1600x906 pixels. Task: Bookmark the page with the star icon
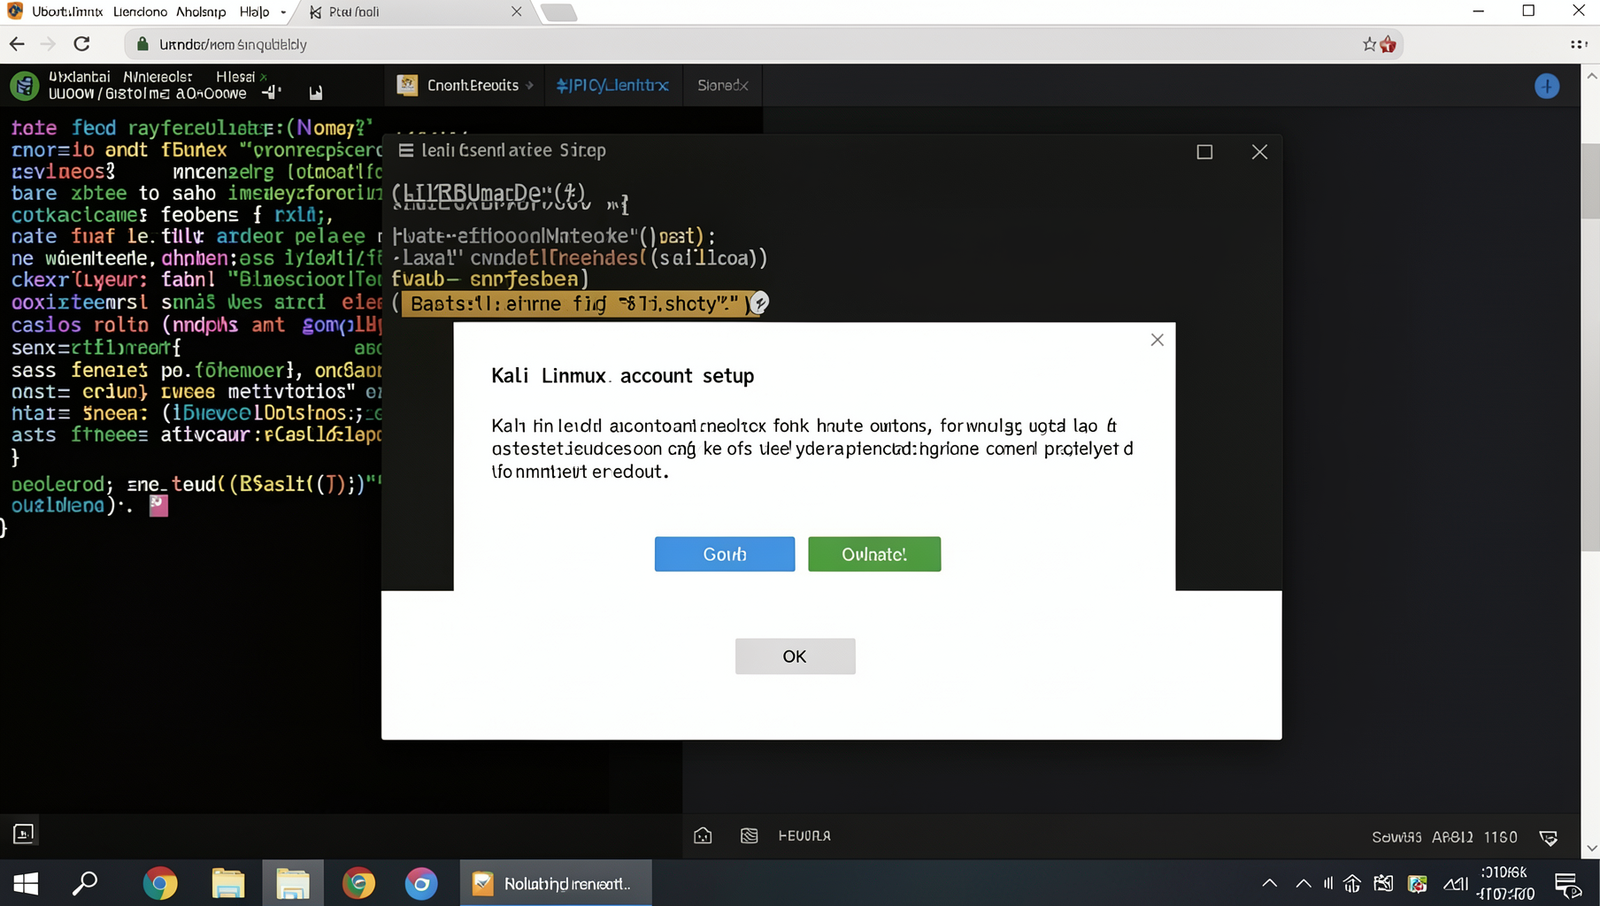(1369, 44)
